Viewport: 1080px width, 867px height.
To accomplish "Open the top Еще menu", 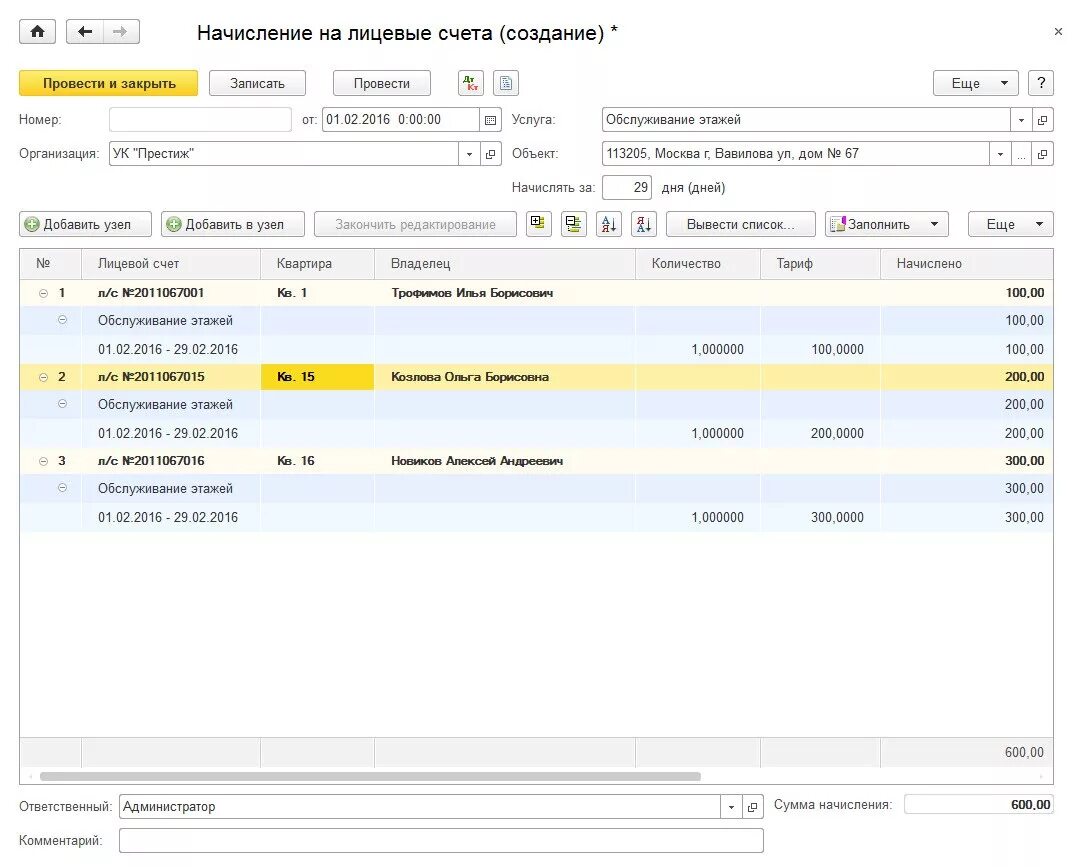I will (x=975, y=83).
